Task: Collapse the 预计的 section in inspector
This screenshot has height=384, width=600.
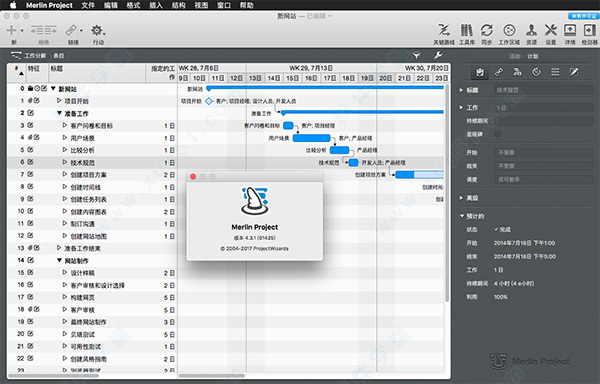Action: point(461,216)
